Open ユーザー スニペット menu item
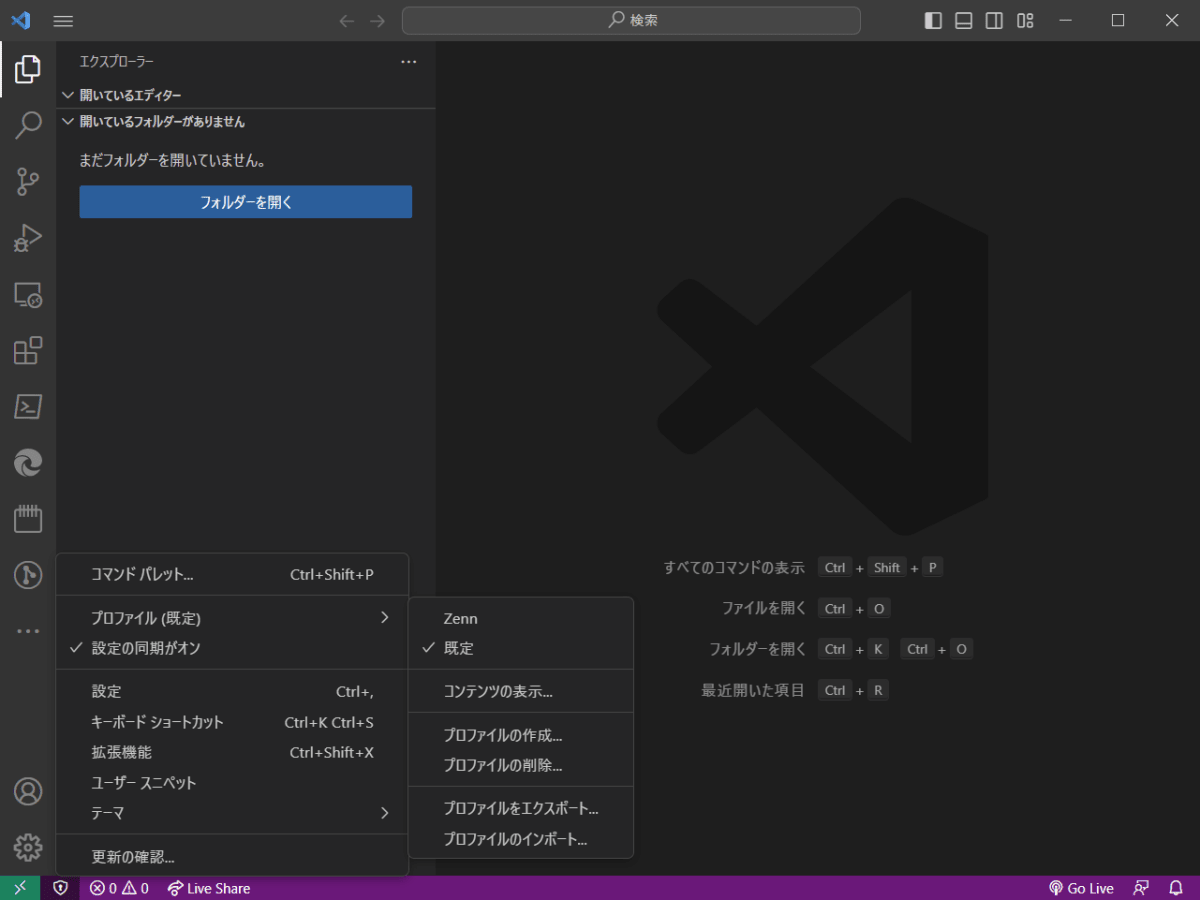Viewport: 1200px width, 900px height. pyautogui.click(x=232, y=783)
